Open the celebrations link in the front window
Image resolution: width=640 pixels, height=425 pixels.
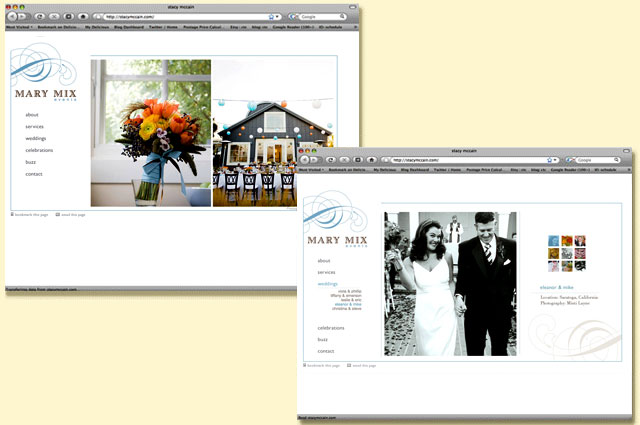pyautogui.click(x=331, y=328)
